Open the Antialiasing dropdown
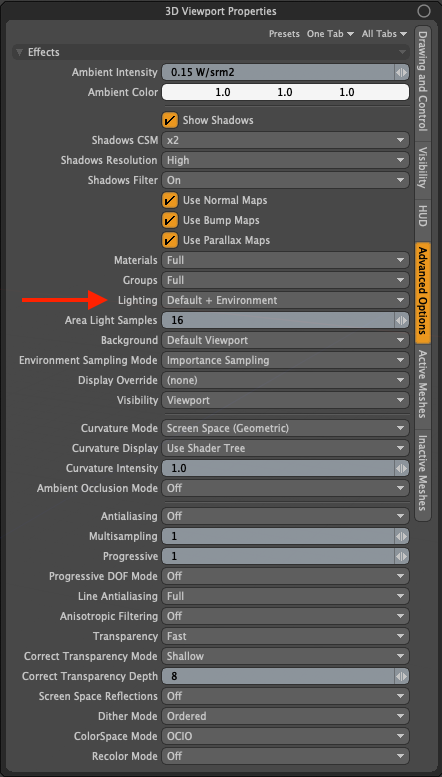The image size is (442, 777). 285,516
